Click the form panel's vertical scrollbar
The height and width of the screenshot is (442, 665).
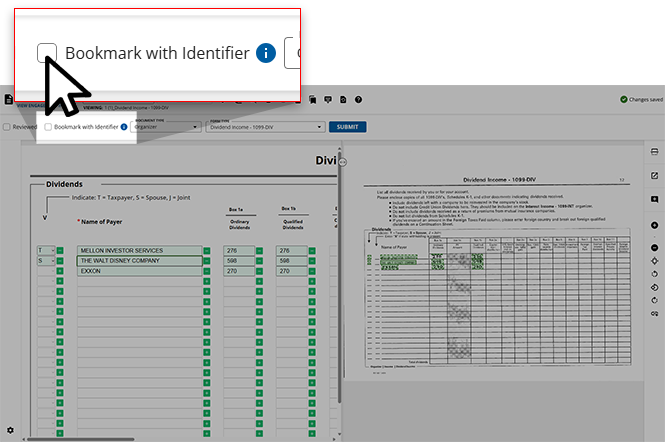[339, 276]
